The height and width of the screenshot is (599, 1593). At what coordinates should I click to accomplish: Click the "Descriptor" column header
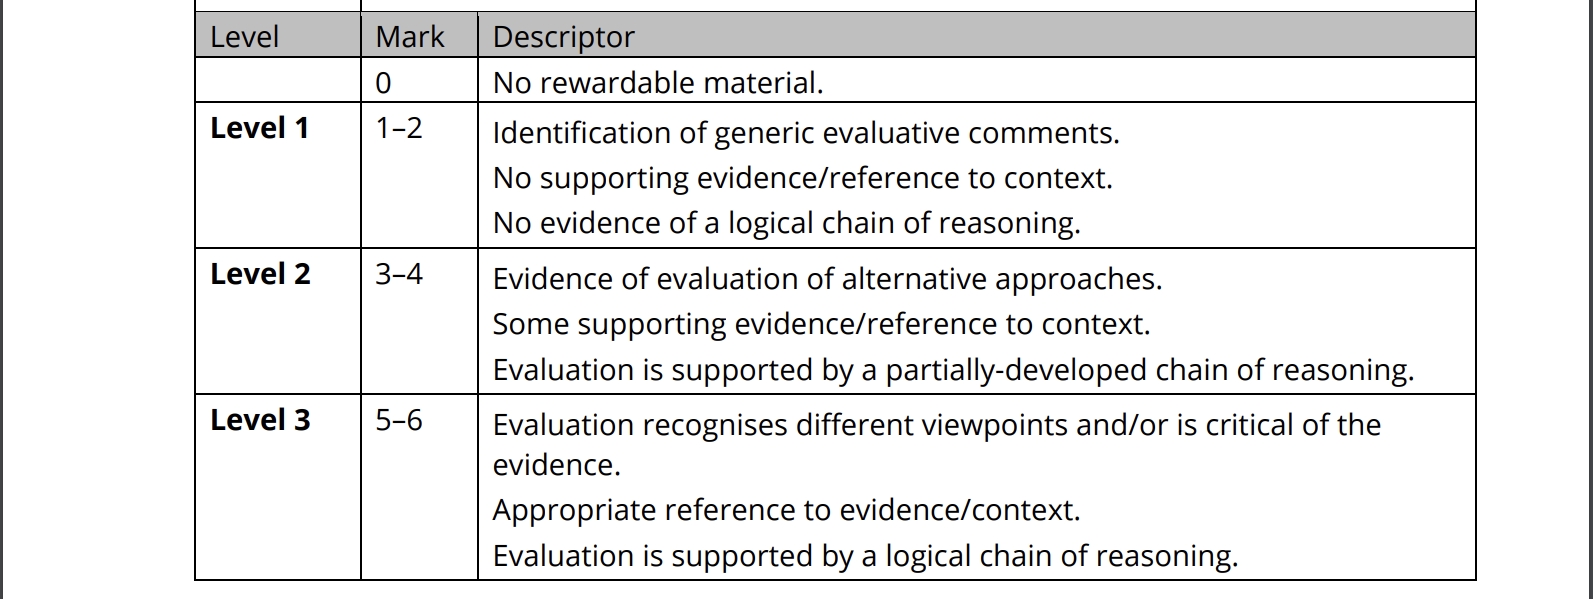(563, 37)
